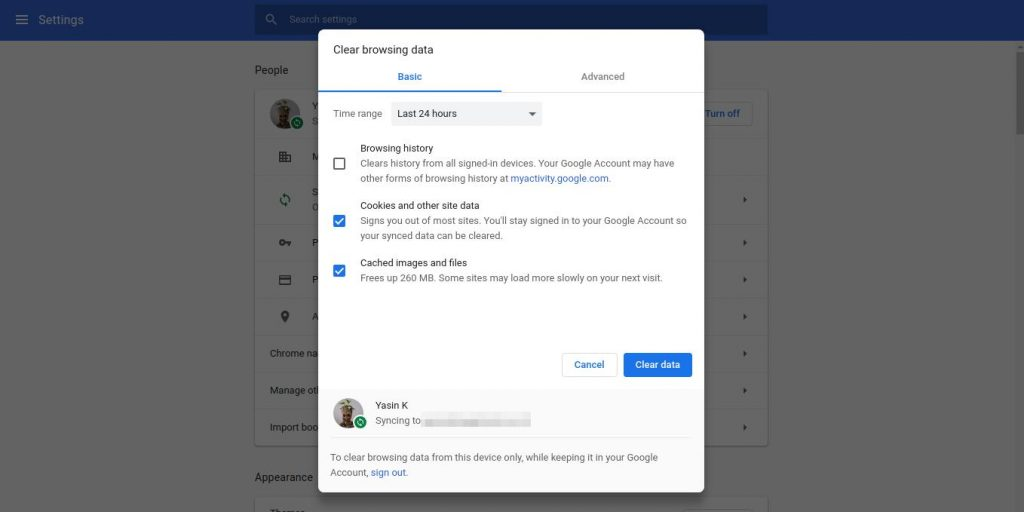Click the People section heading
This screenshot has width=1024, height=512.
[x=271, y=70]
